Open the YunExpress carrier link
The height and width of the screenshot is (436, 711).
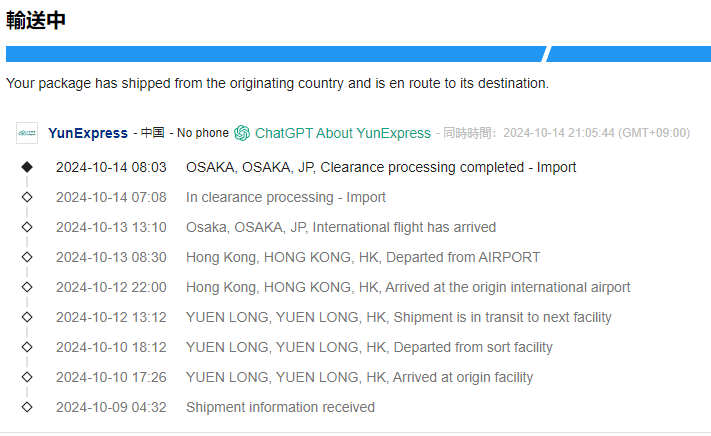coord(88,133)
